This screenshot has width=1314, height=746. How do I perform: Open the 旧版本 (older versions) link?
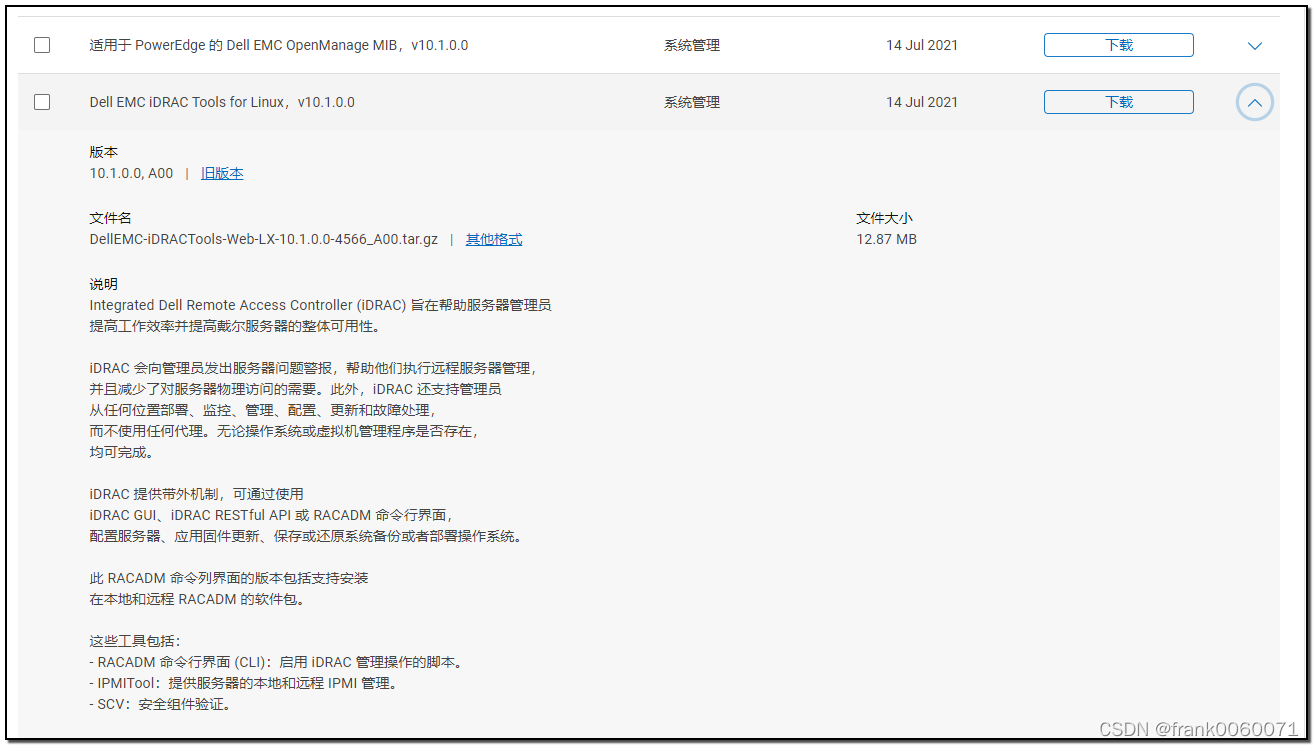pos(222,173)
